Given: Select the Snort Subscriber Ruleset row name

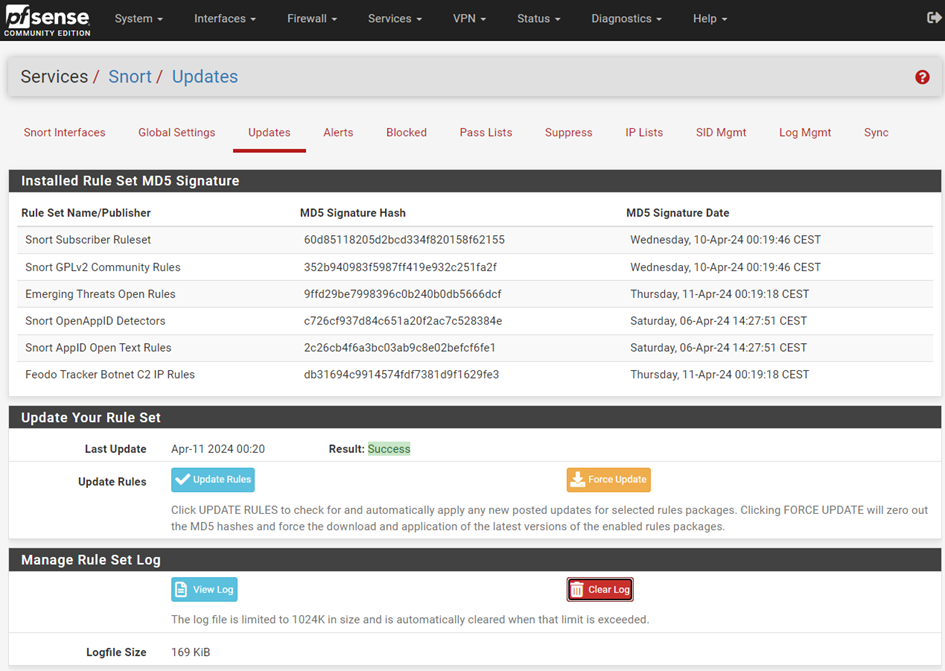Looking at the screenshot, I should (88, 240).
